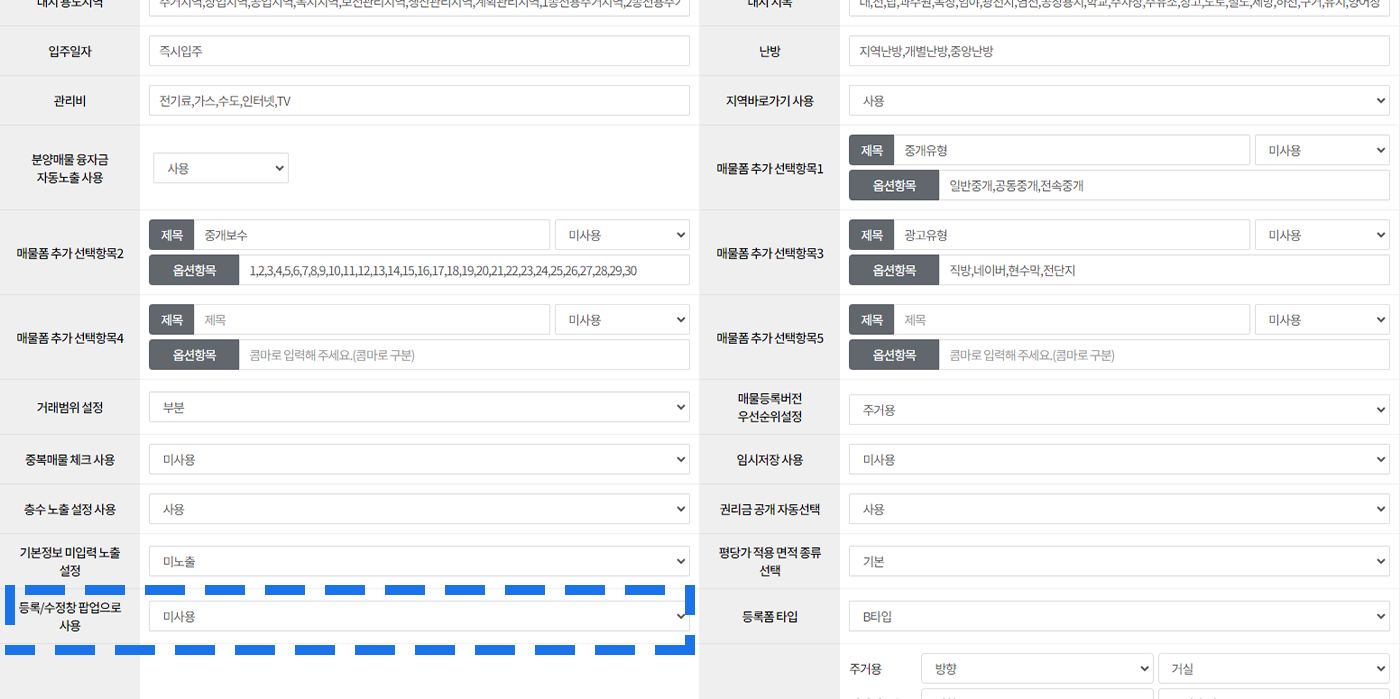Click the 관리비 text field
Screen dimensions: 1400x699
coord(419,101)
